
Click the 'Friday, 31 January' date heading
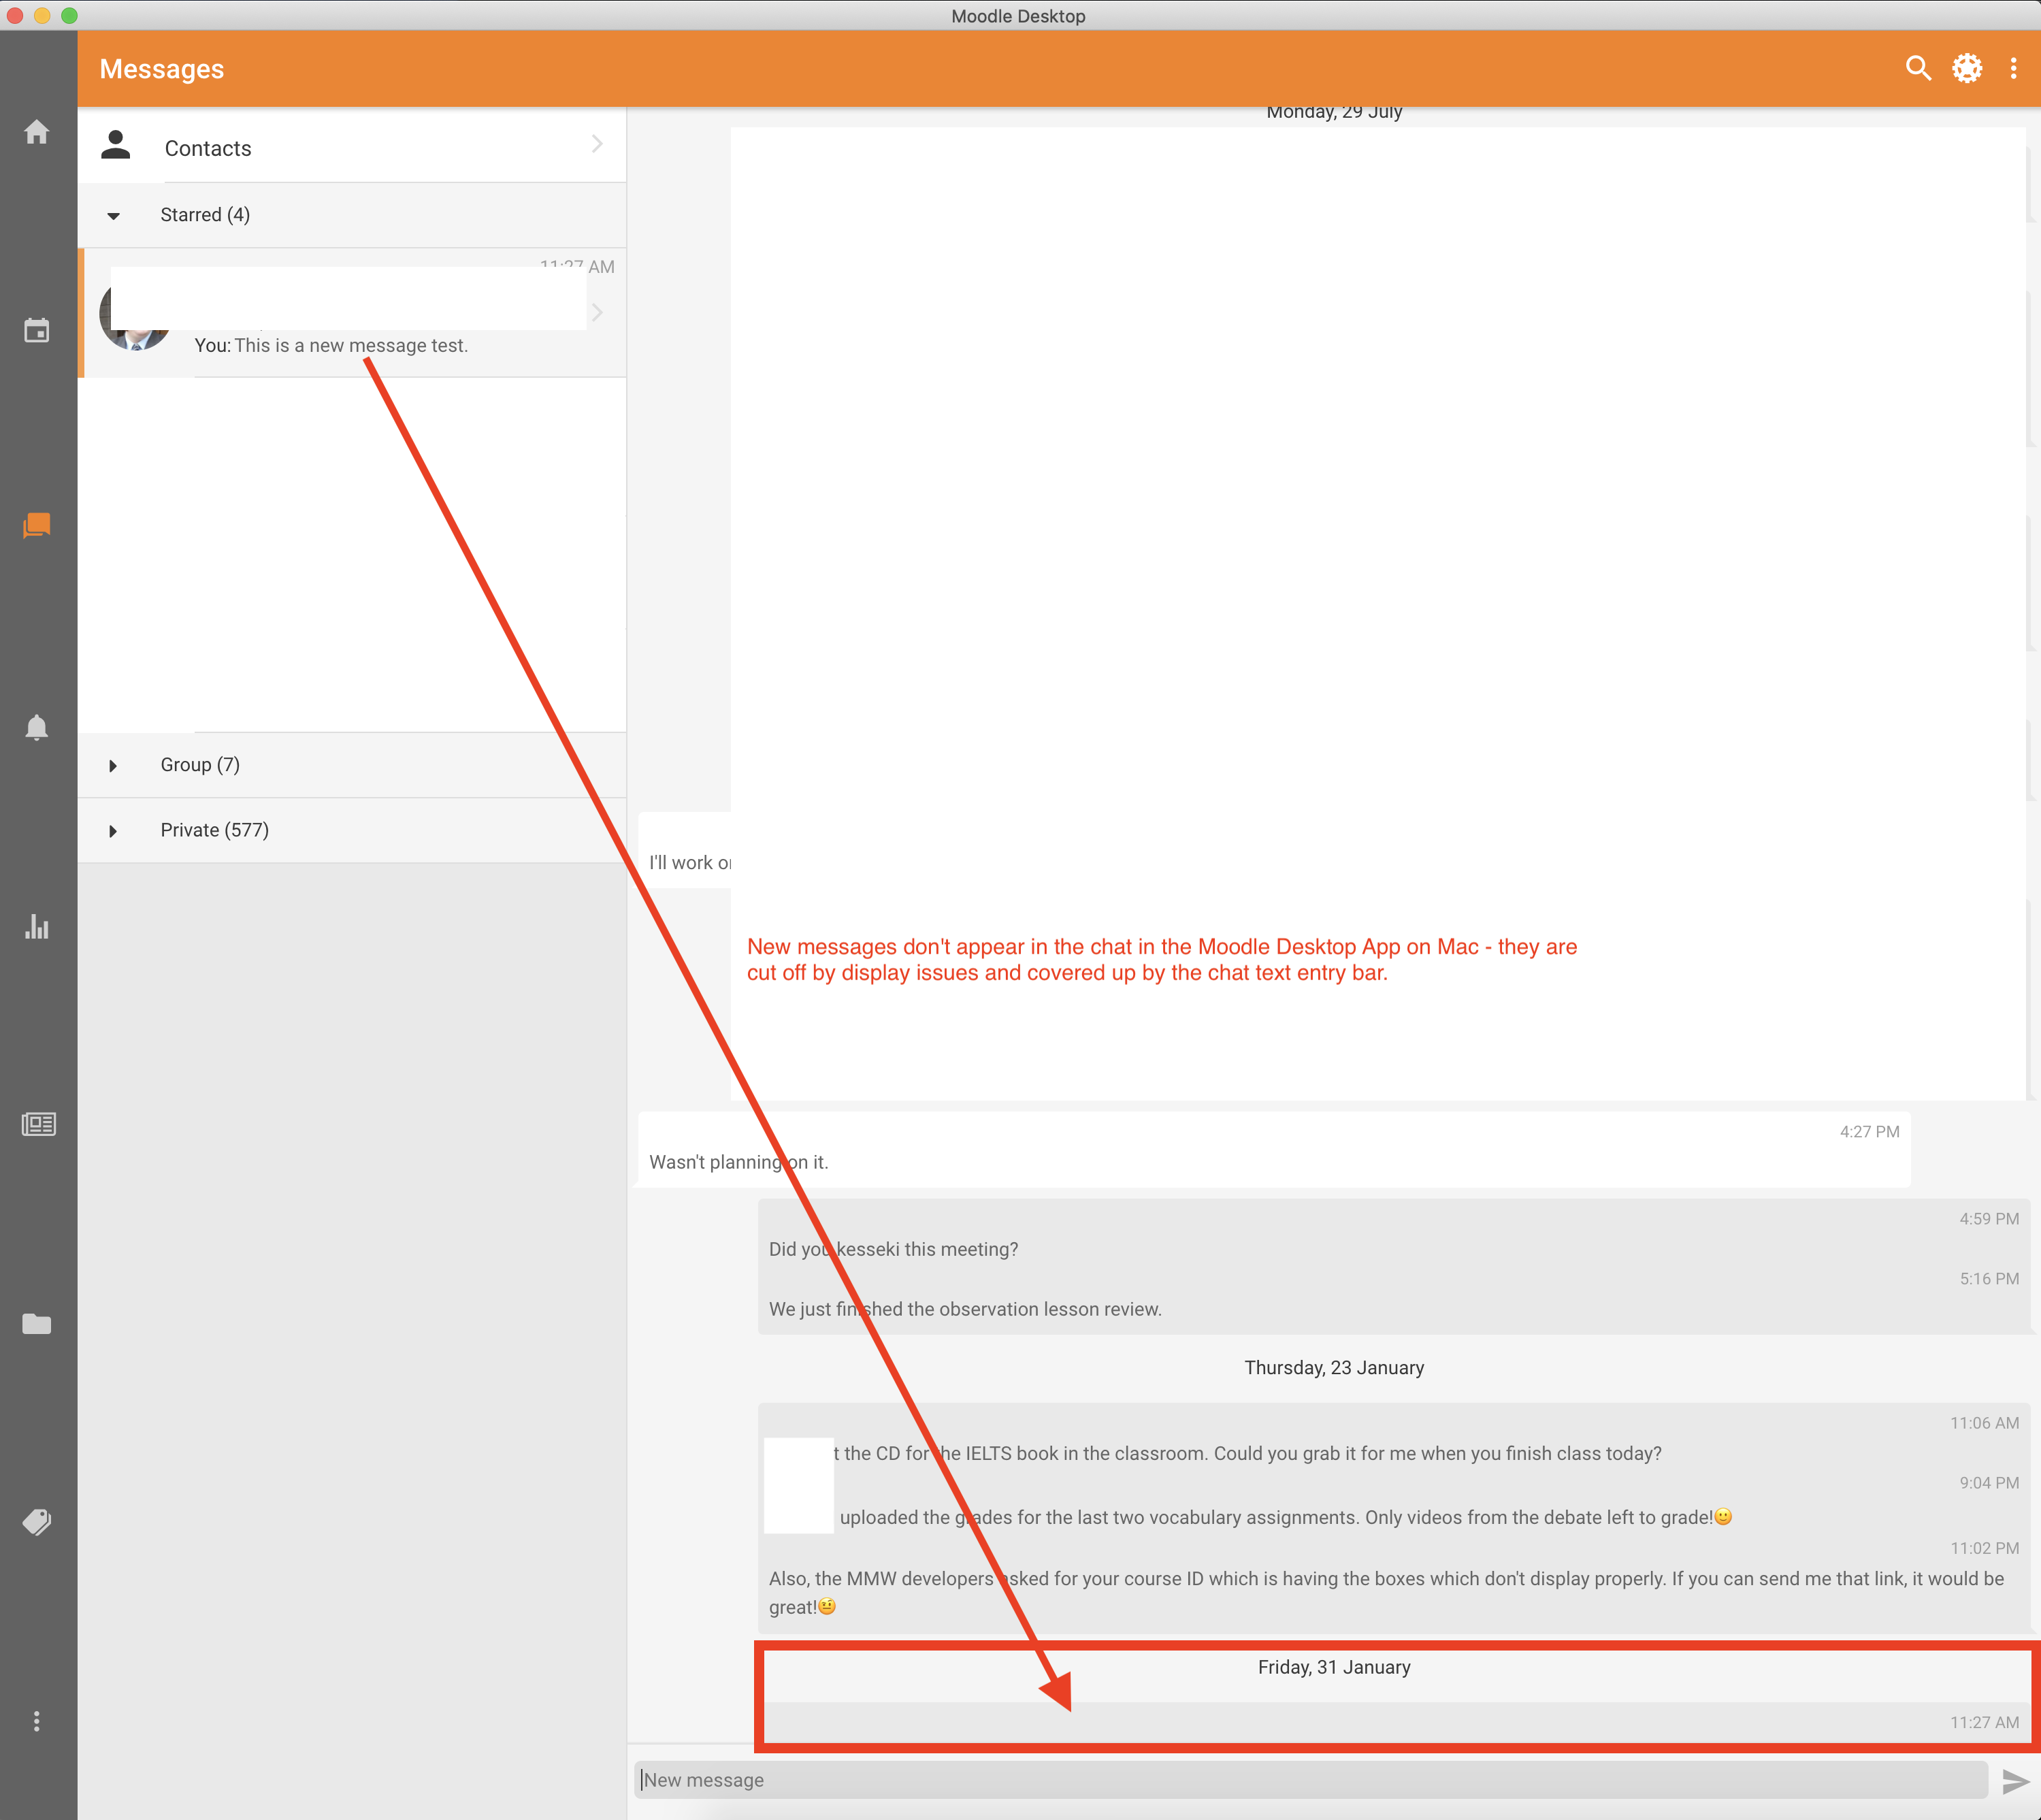[x=1334, y=1667]
